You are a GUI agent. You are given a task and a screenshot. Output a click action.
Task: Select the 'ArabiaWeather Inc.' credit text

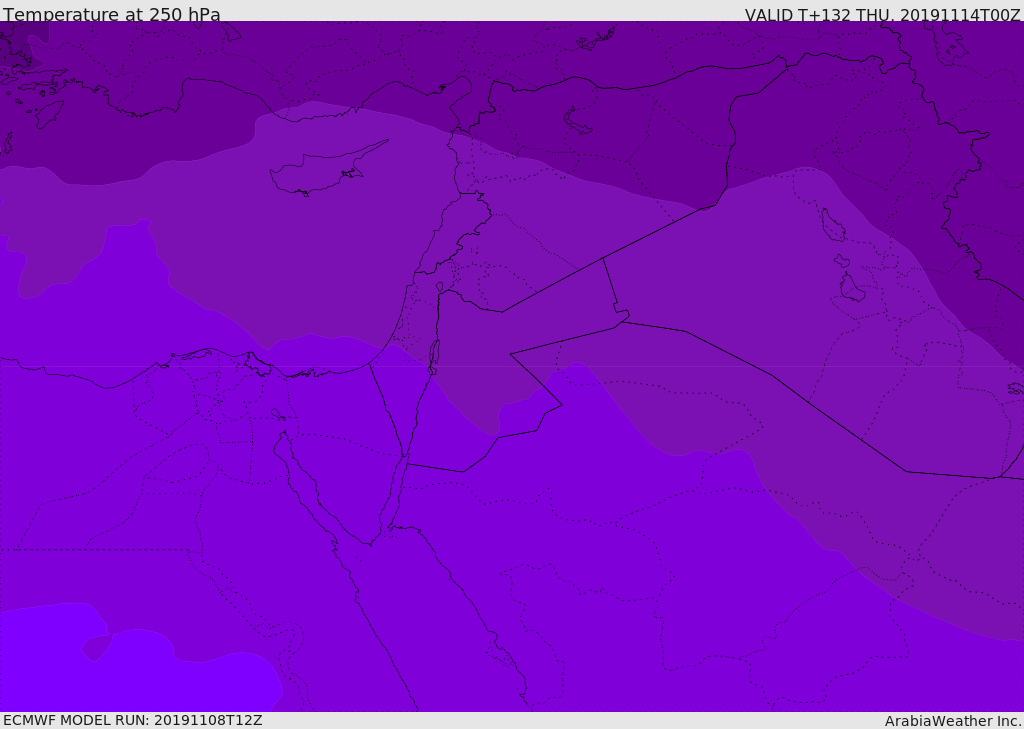click(953, 721)
